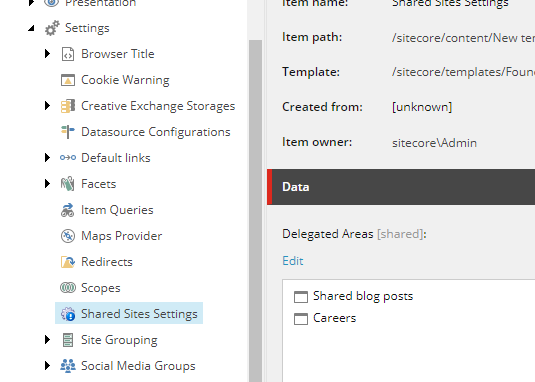The image size is (535, 382).
Task: Expand the Social Media Groups node
Action: [47, 366]
